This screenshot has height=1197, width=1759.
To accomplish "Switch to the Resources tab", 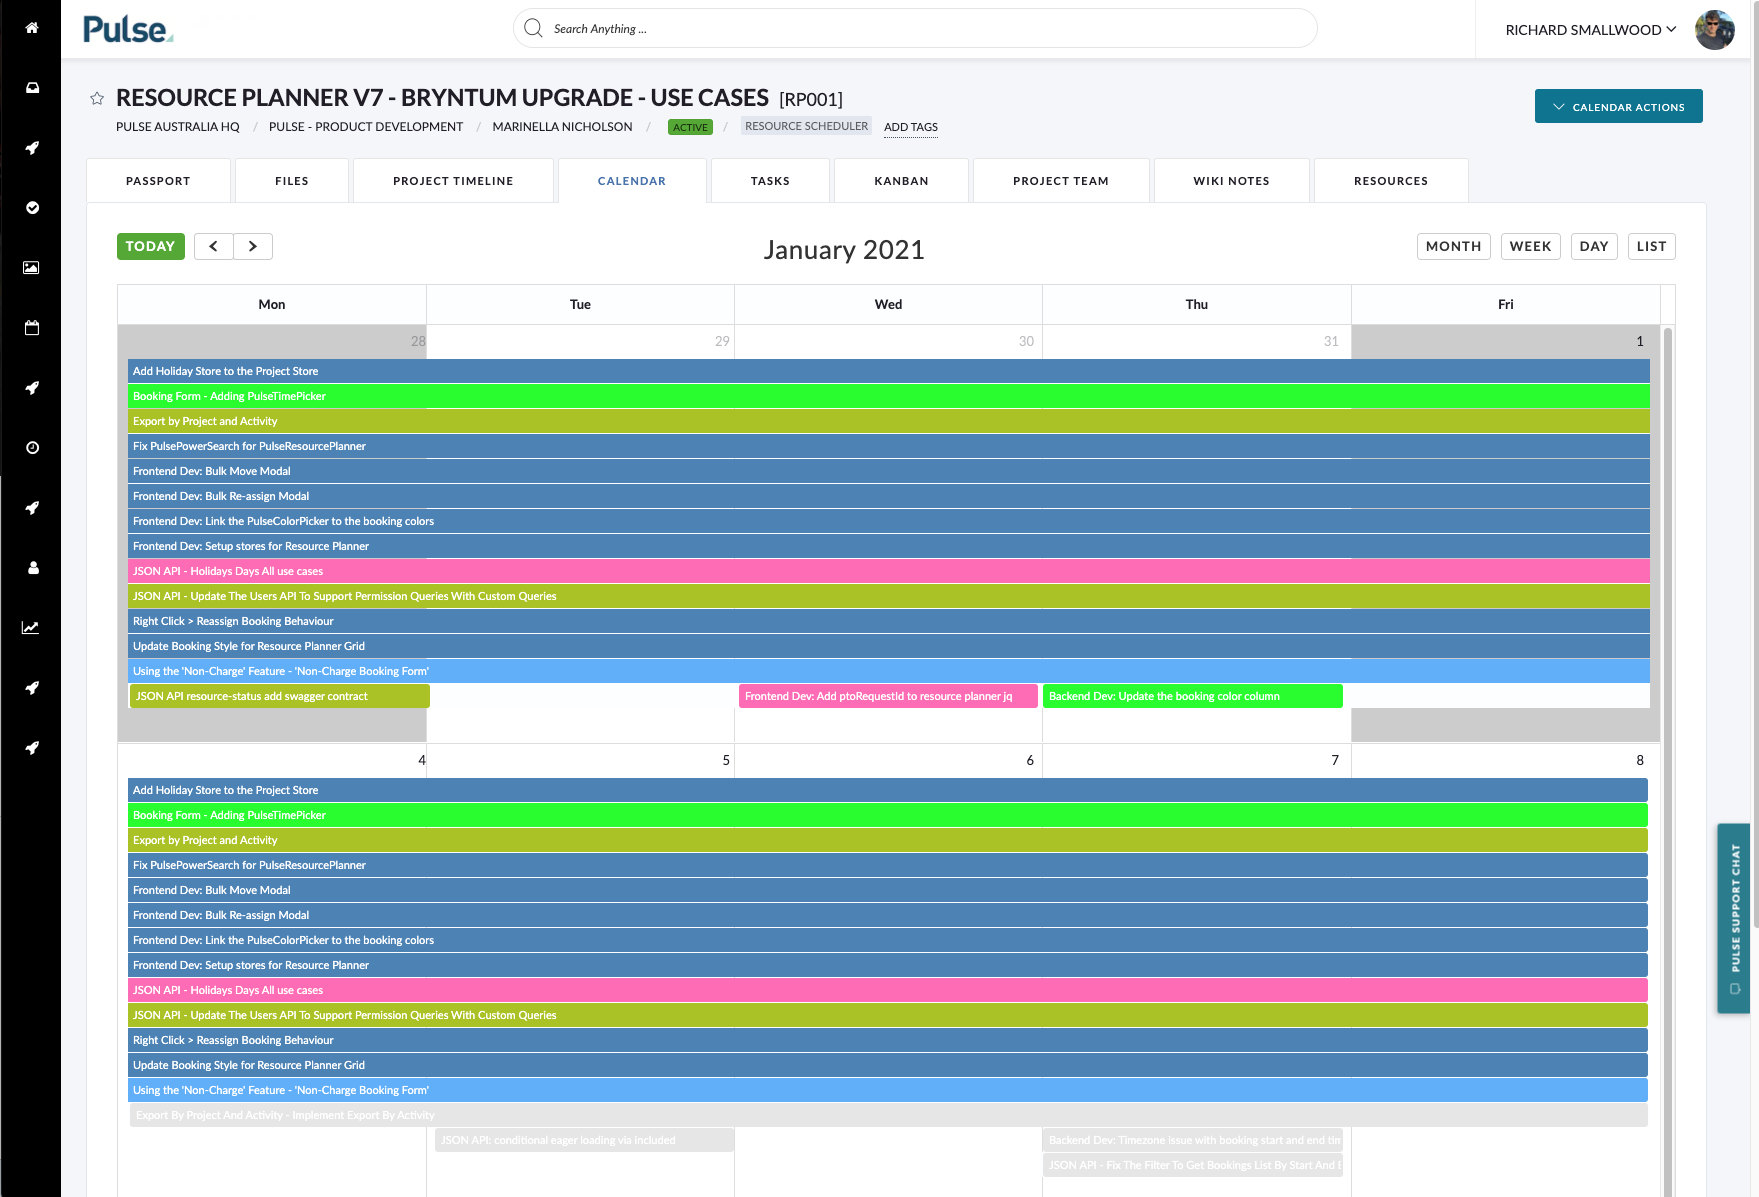I will click(x=1391, y=181).
